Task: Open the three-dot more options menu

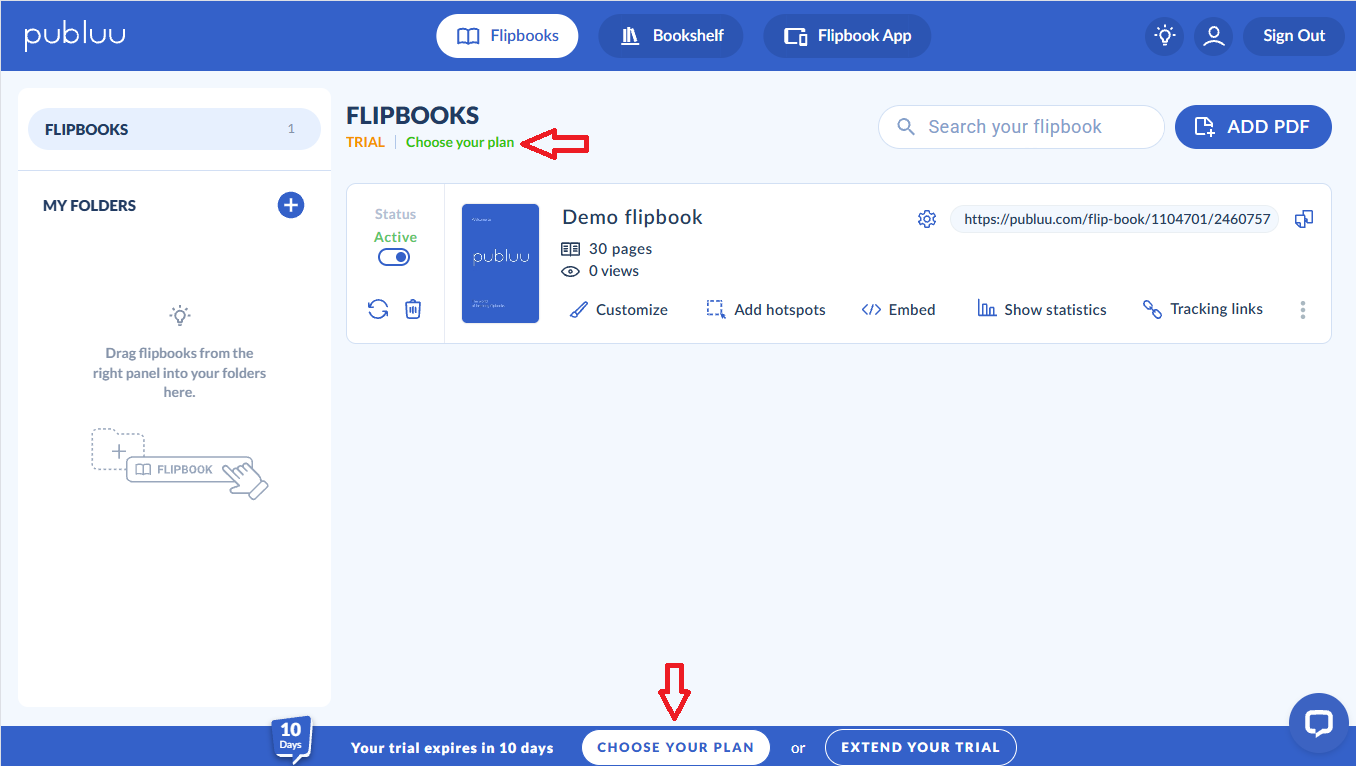Action: 1302,310
